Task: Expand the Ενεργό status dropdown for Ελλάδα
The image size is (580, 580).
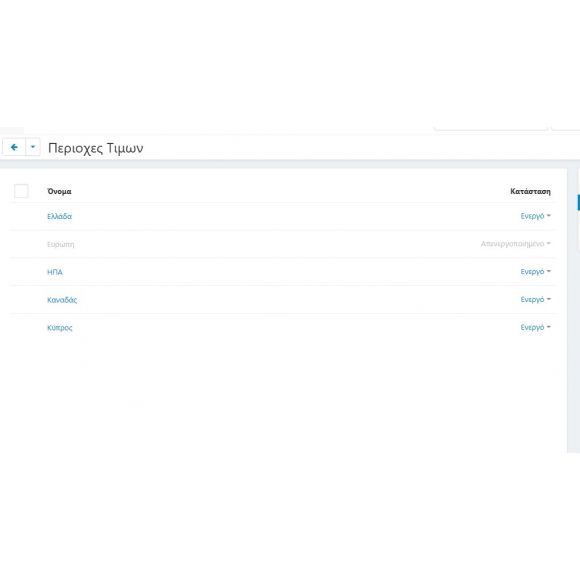Action: [535, 216]
